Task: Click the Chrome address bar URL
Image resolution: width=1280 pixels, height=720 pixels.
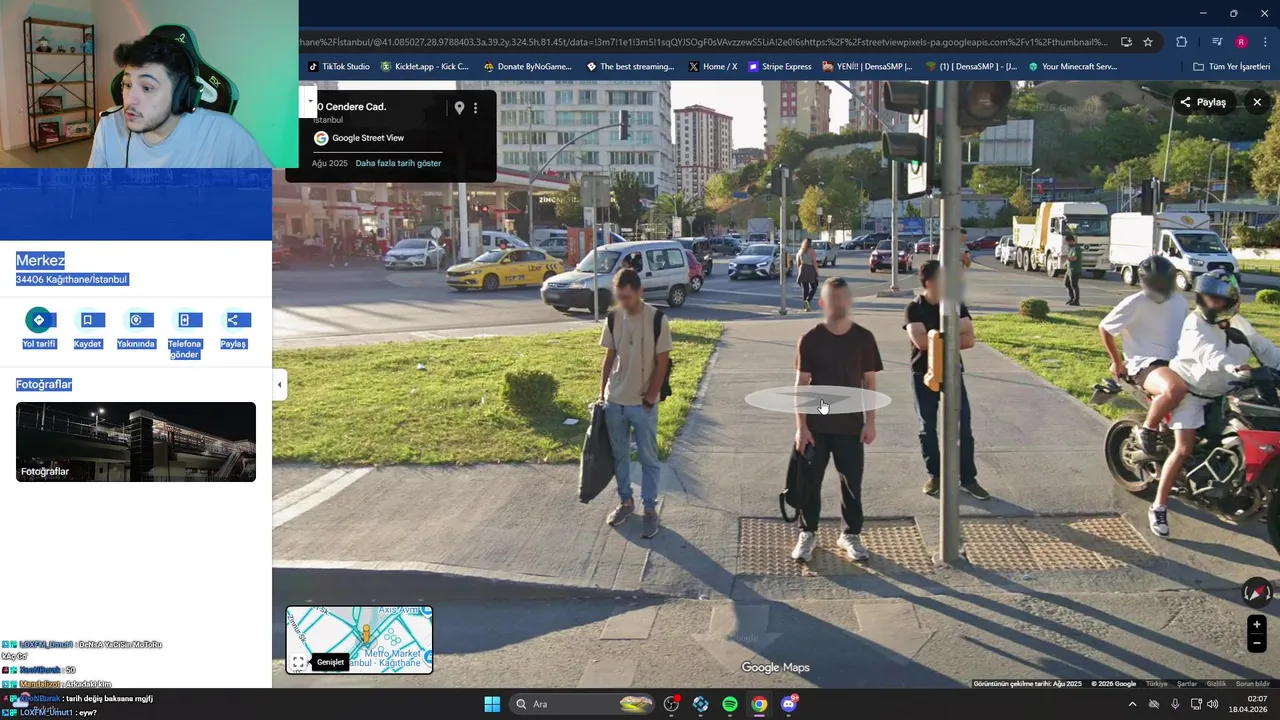Action: 703,42
